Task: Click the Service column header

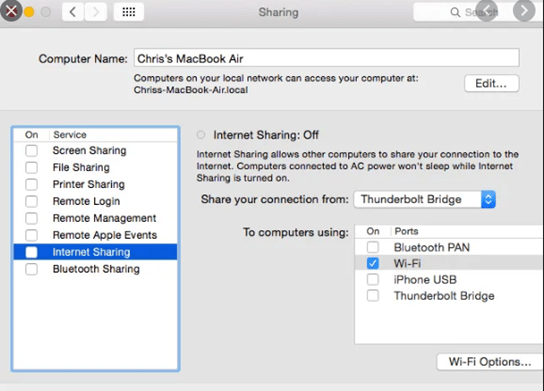Action: click(x=70, y=135)
